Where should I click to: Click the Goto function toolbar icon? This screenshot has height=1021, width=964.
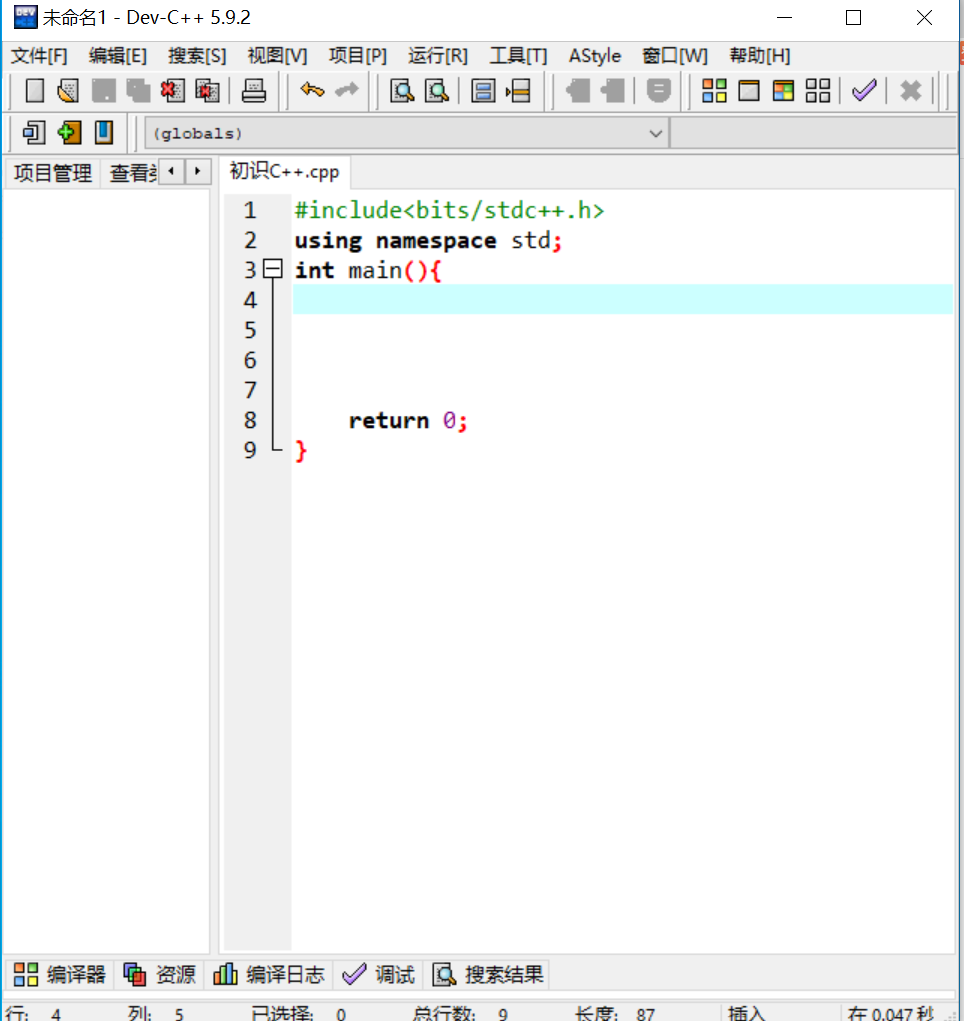(483, 91)
